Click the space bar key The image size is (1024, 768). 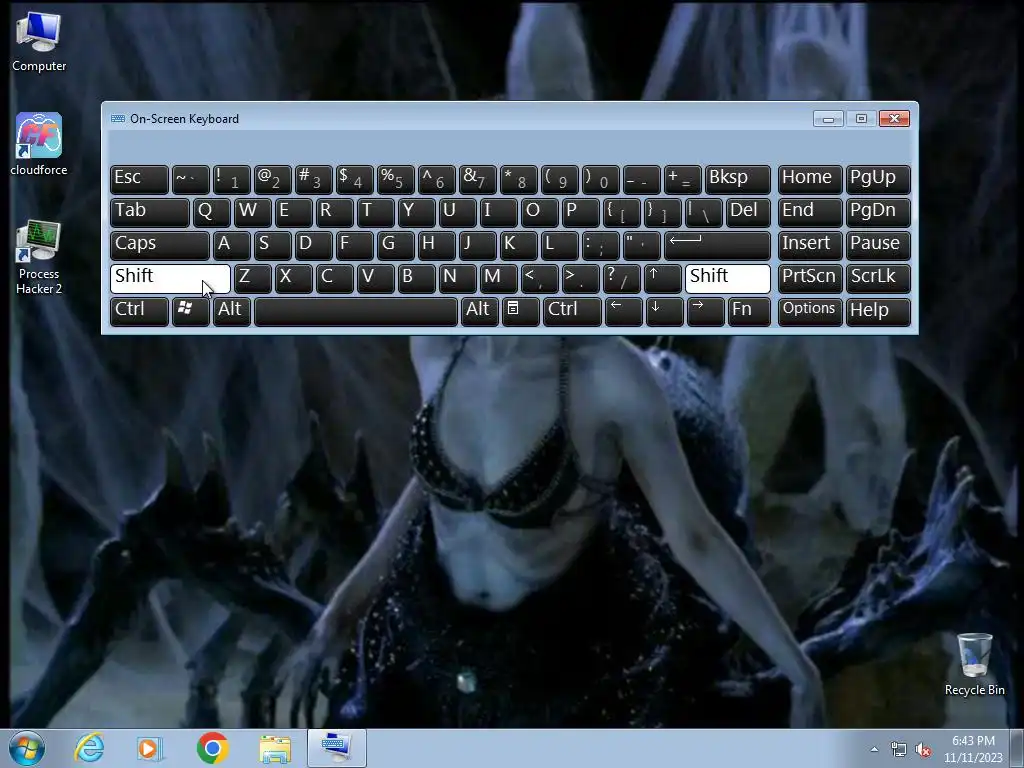pyautogui.click(x=356, y=311)
